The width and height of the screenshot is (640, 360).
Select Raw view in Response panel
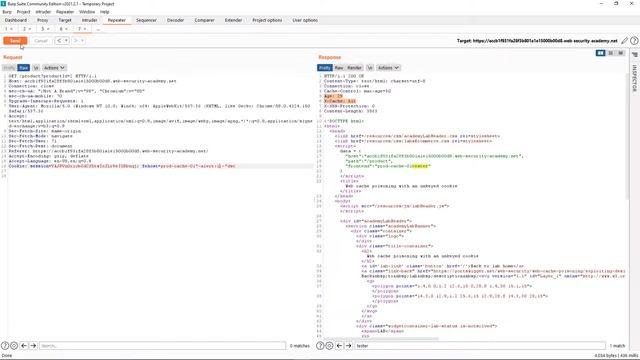339,68
